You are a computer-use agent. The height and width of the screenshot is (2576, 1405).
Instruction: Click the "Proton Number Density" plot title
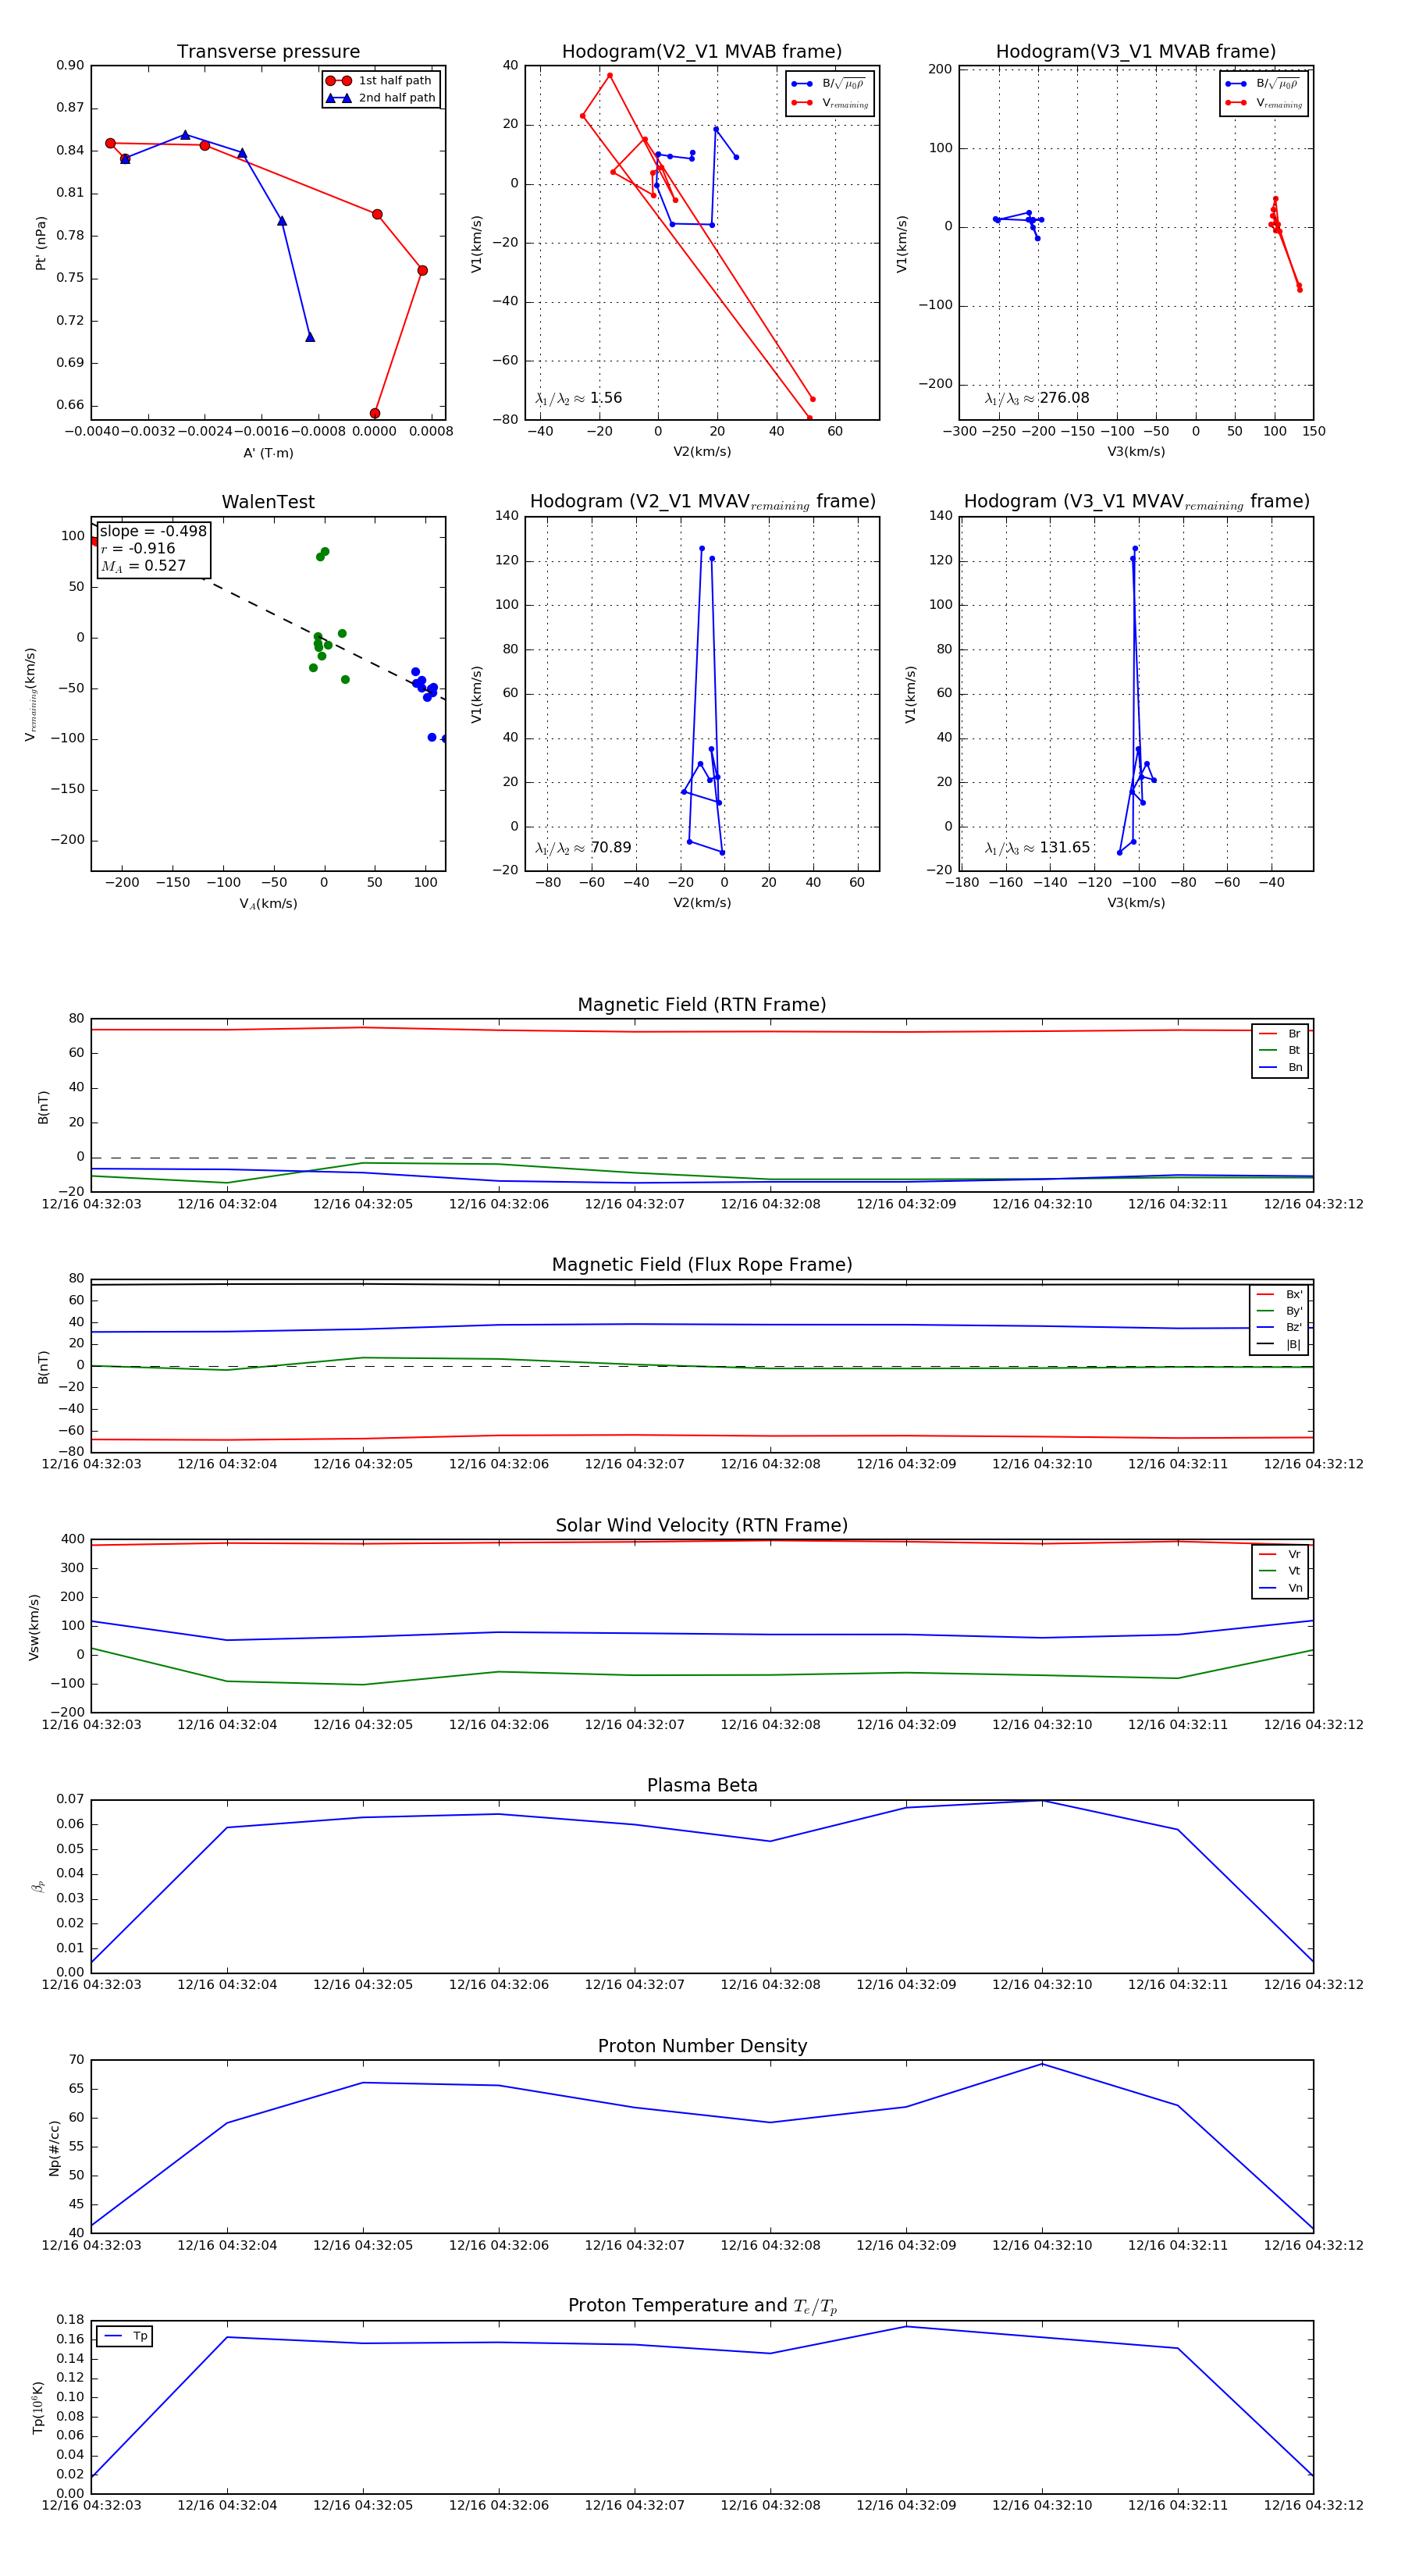click(x=702, y=2046)
